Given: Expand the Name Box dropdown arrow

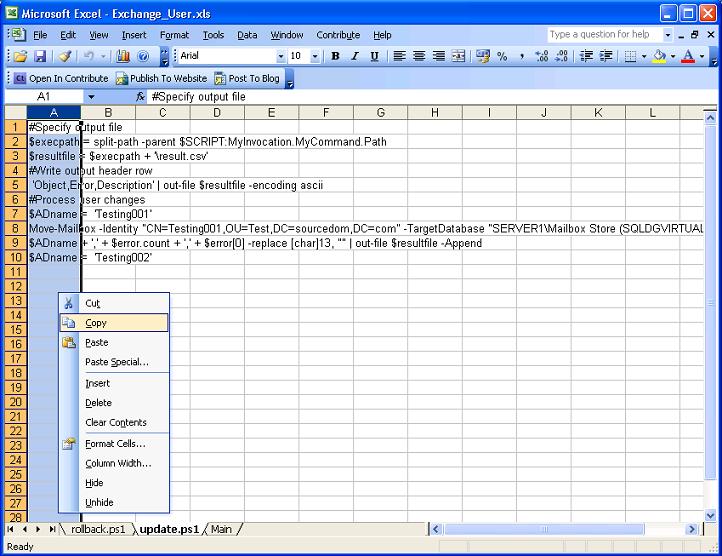Looking at the screenshot, I should pos(91,97).
